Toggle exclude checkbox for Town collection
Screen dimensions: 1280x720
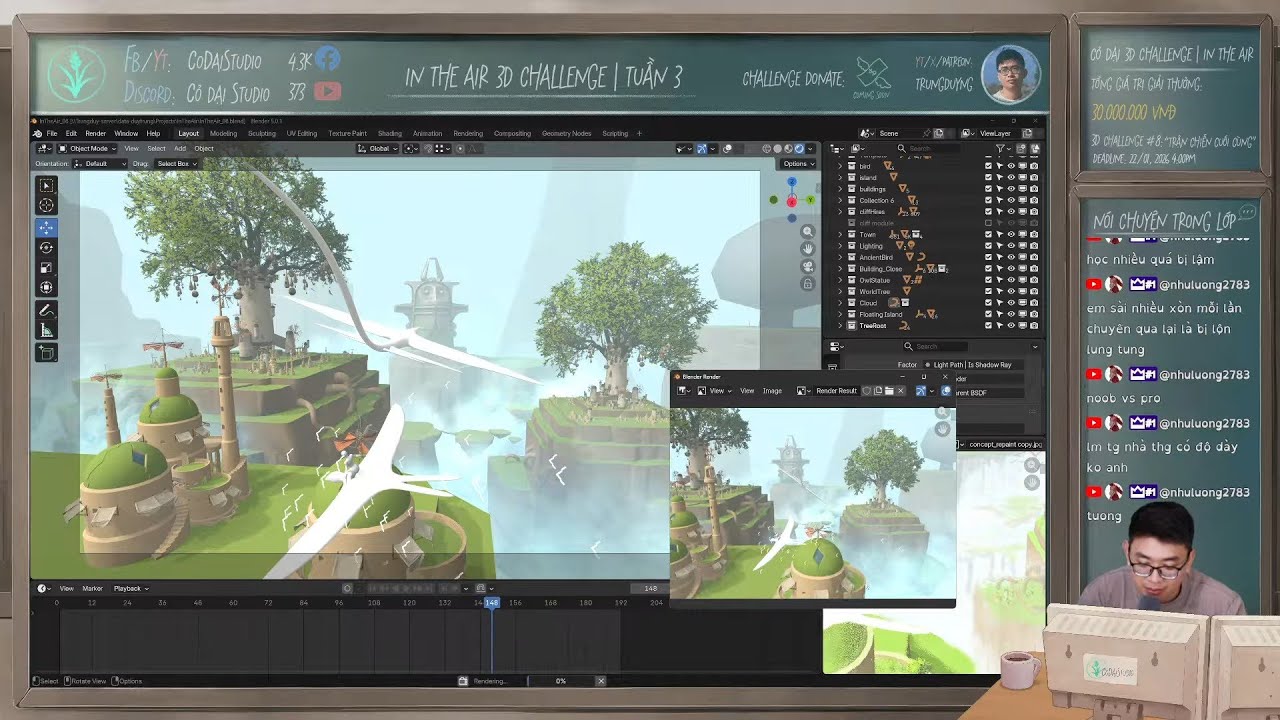coord(988,234)
